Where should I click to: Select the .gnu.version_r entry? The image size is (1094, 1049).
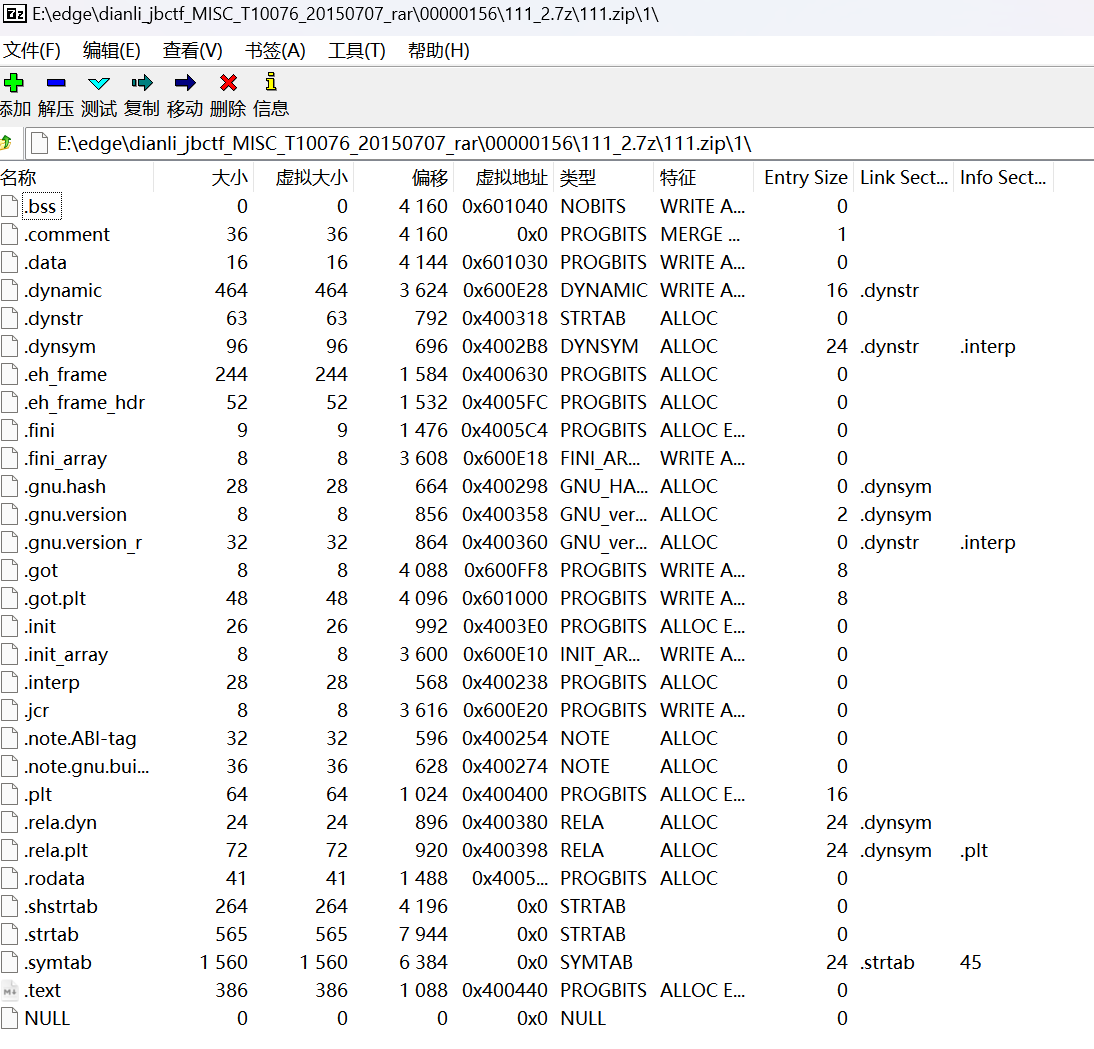[x=83, y=543]
